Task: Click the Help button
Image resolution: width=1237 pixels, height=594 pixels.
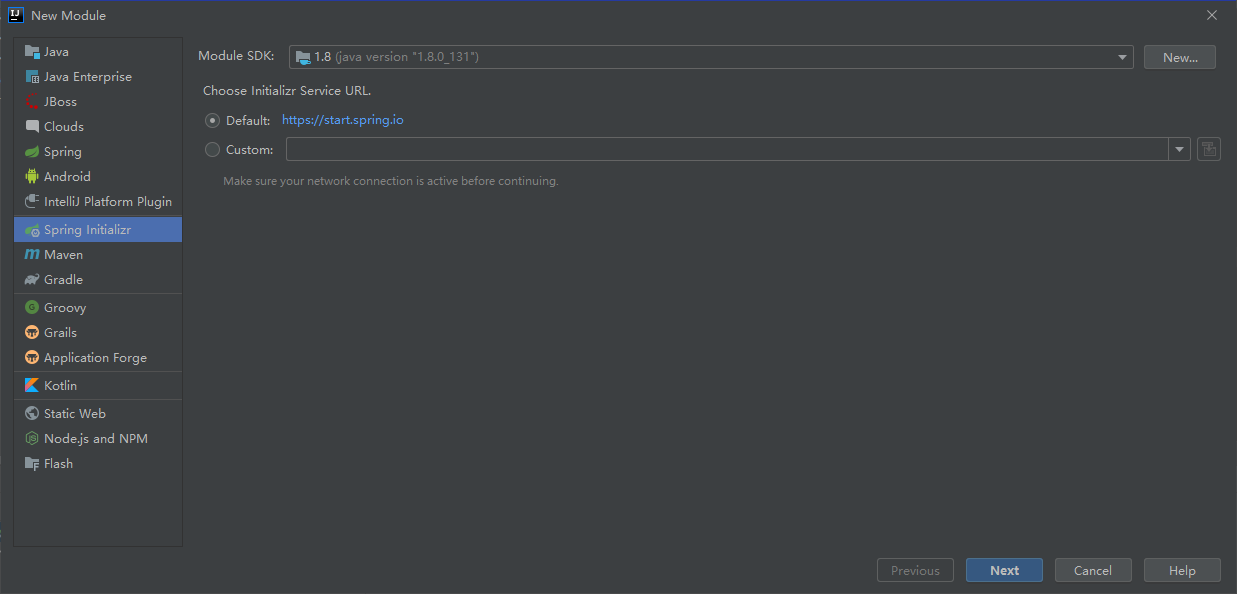Action: point(1182,570)
